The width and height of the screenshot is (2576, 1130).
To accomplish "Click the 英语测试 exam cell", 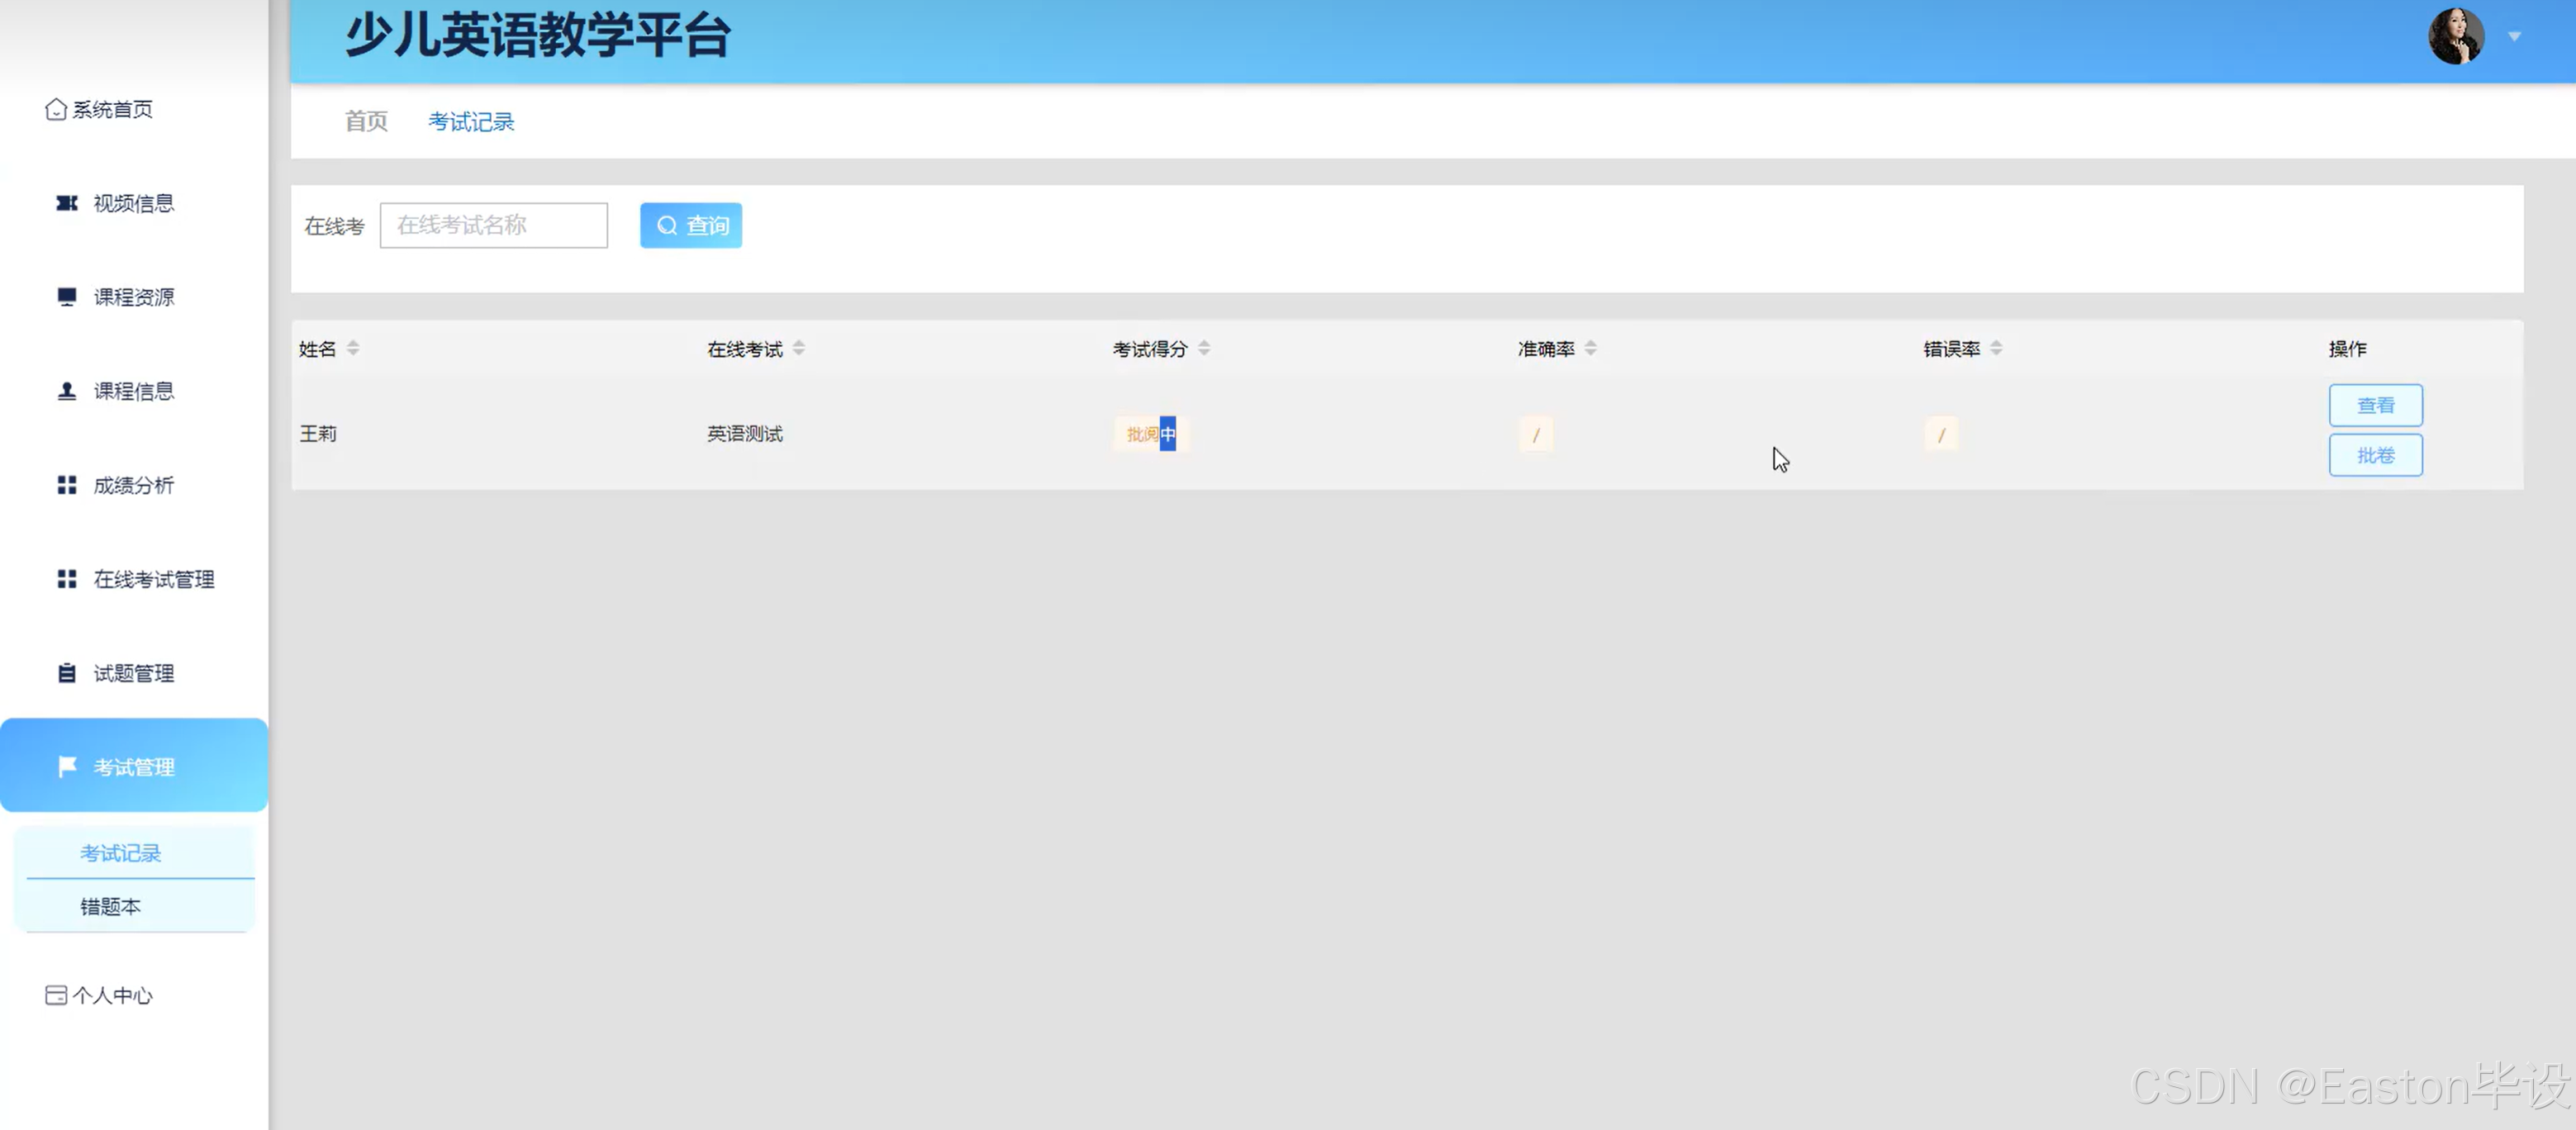I will tap(745, 434).
